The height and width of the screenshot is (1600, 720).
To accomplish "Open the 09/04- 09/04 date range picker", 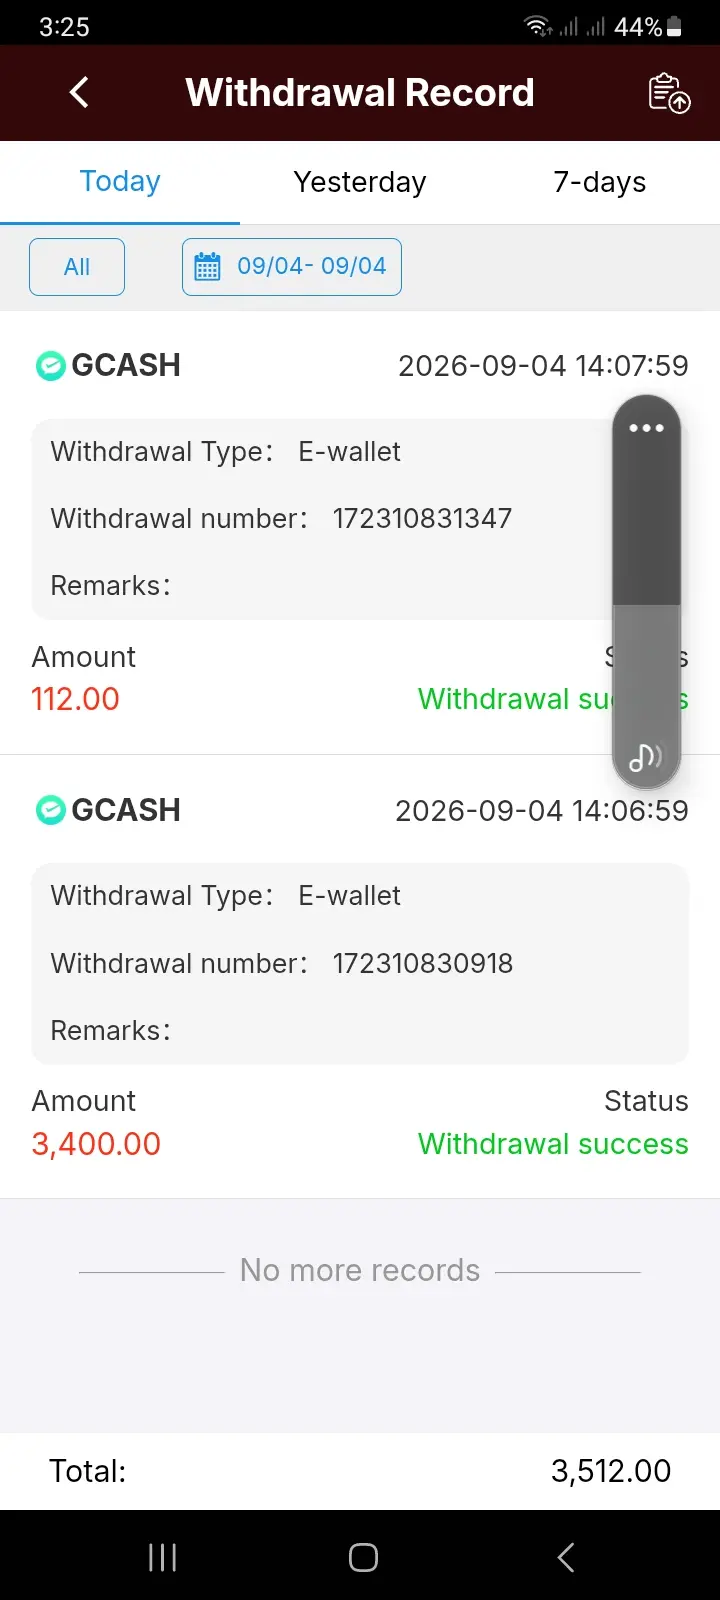I will [x=292, y=267].
